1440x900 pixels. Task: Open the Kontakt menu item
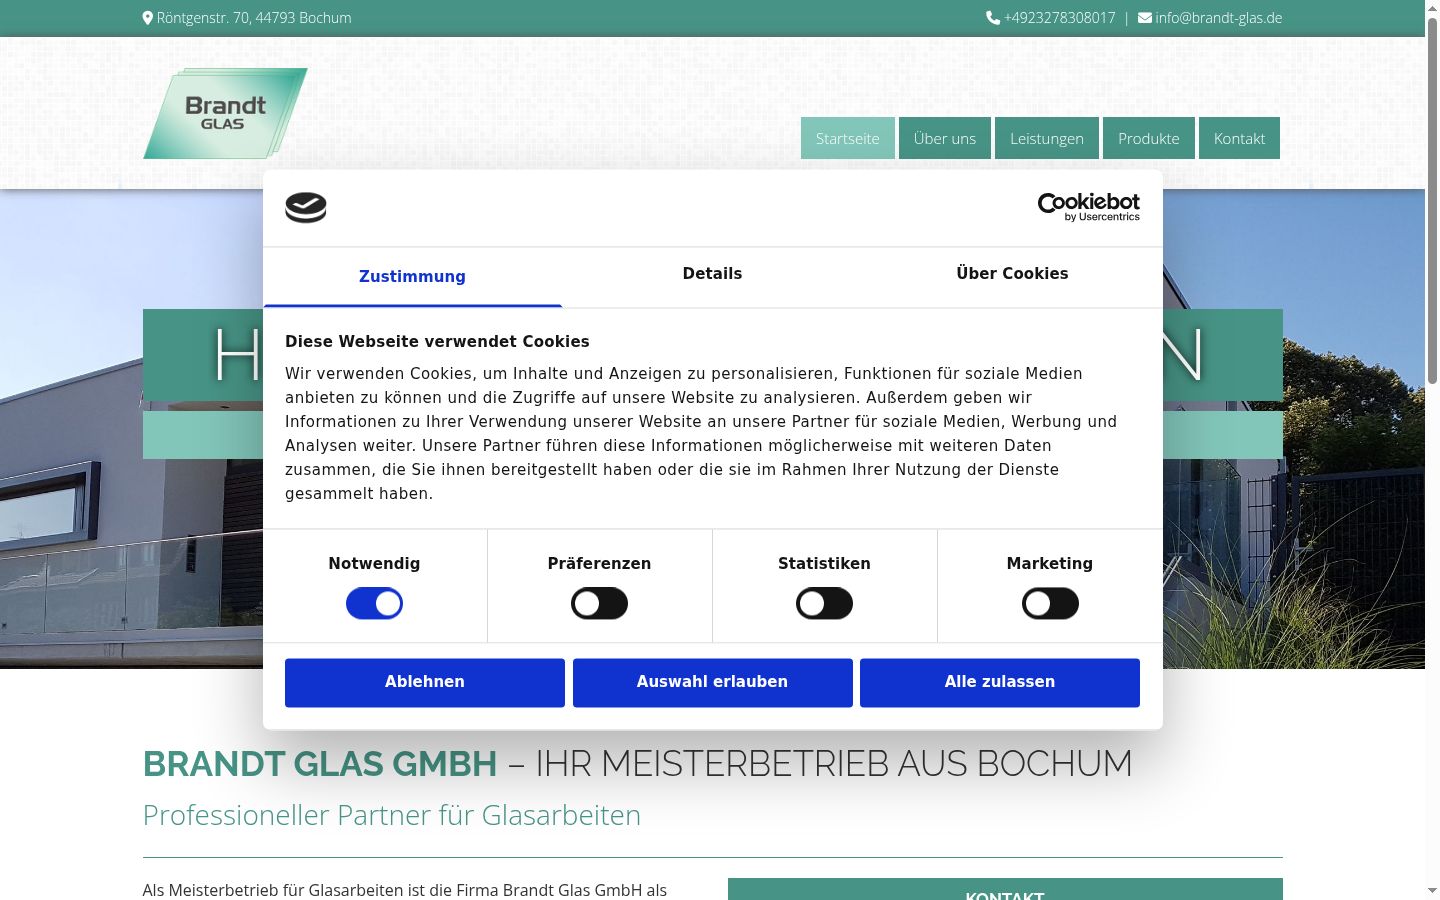tap(1240, 138)
